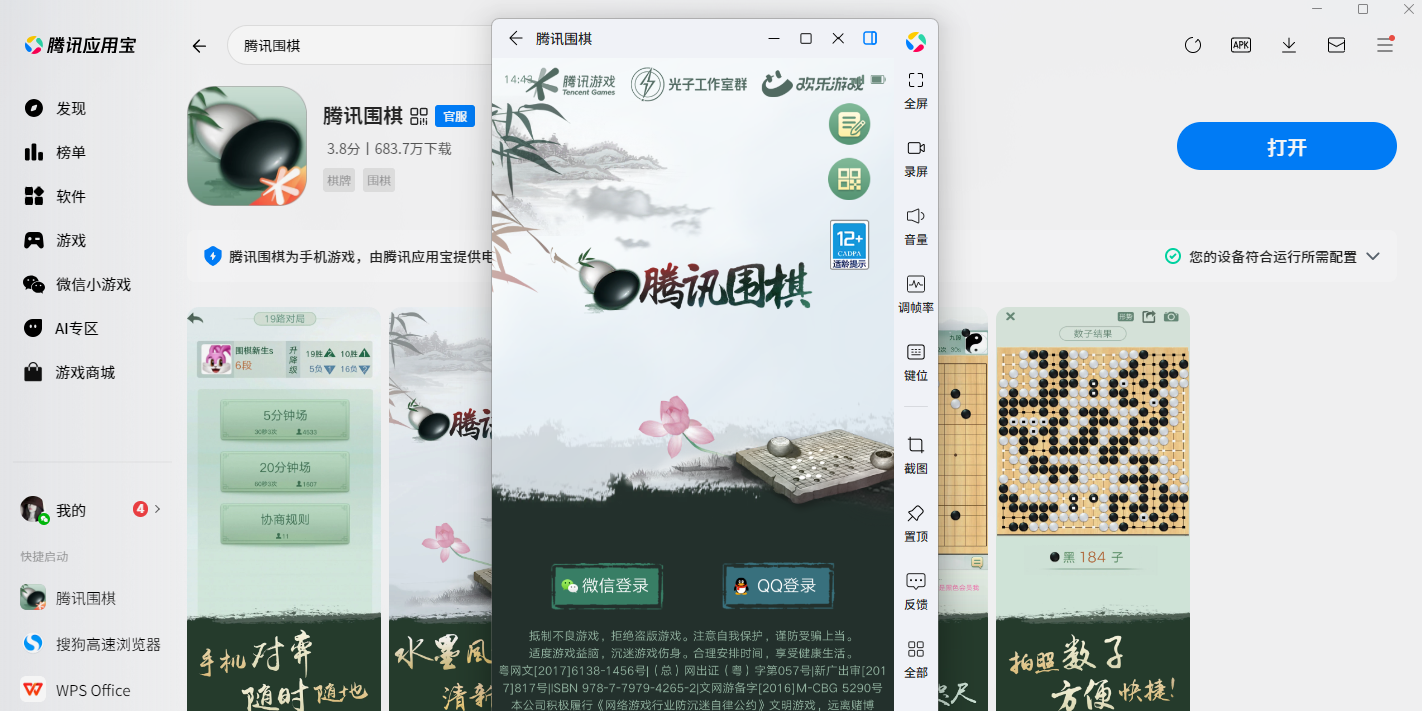This screenshot has height=711, width=1422.
Task: Open the messages mail icon
Action: coord(1336,45)
